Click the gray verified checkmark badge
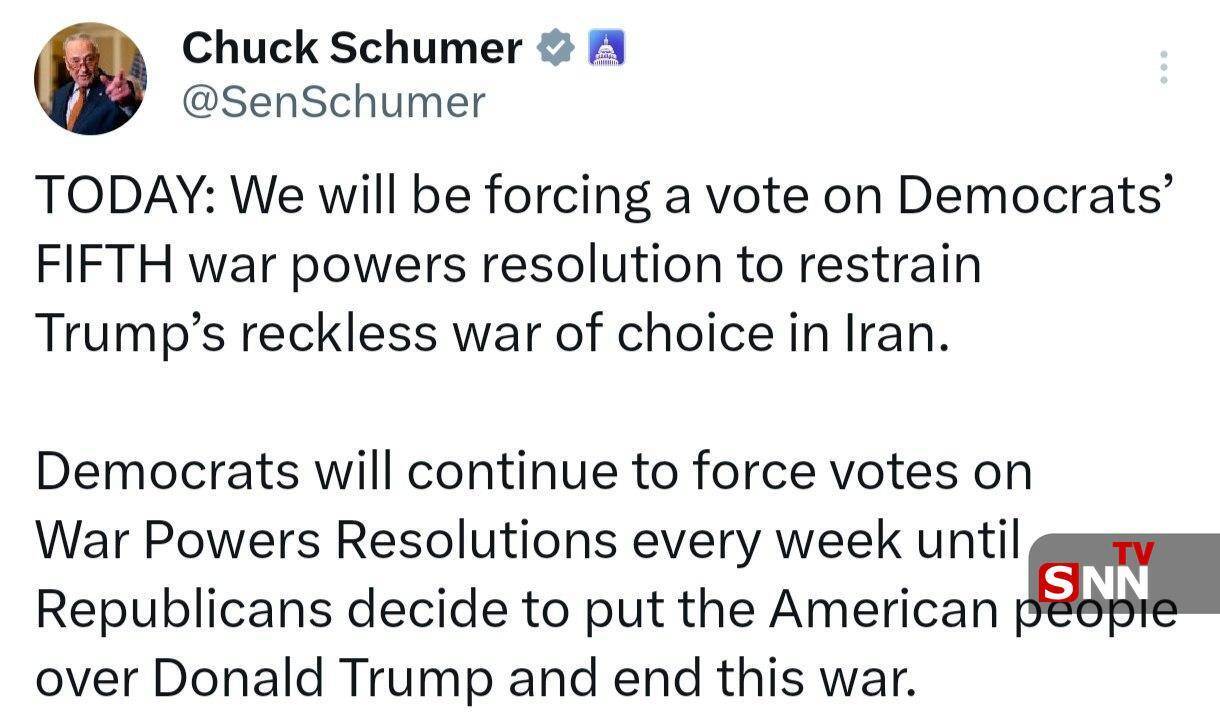 [x=554, y=47]
